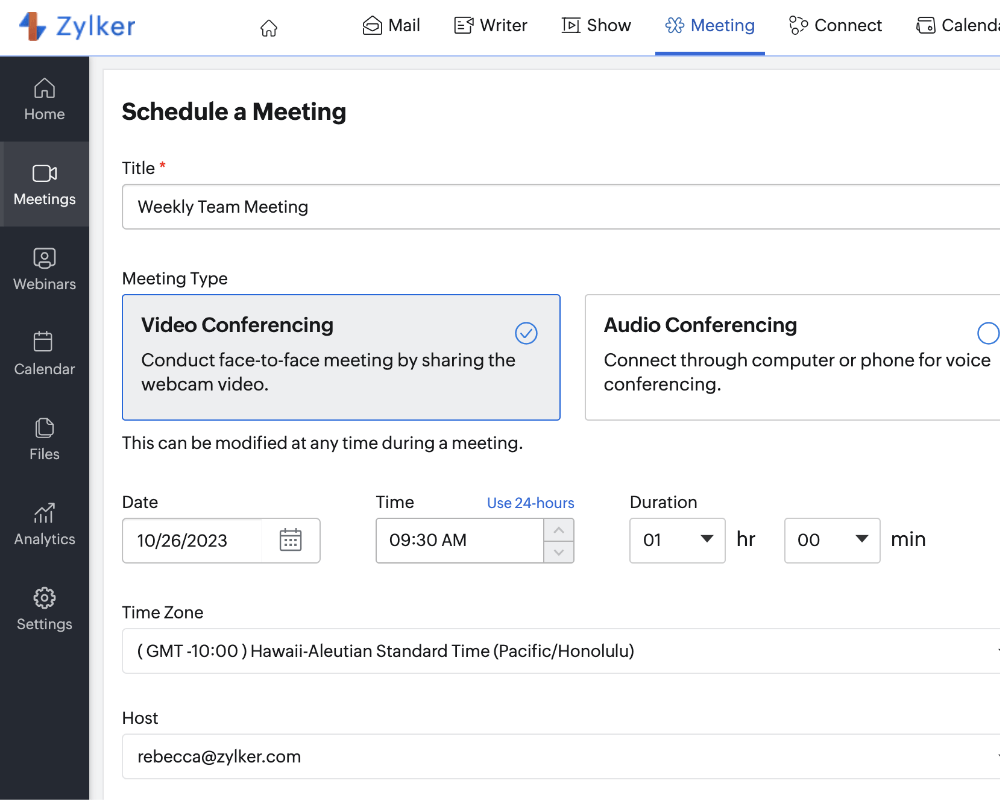
Task: Open the Writer tab
Action: pos(490,26)
